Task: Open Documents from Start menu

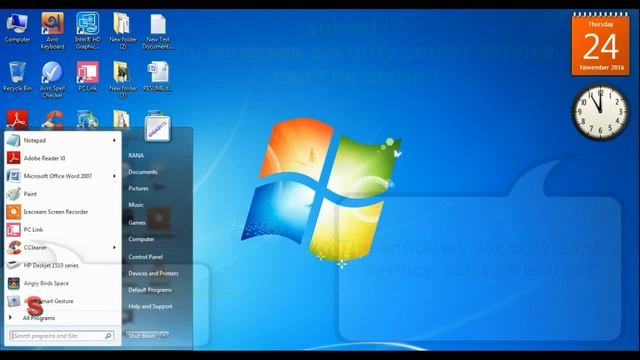Action: tap(142, 172)
